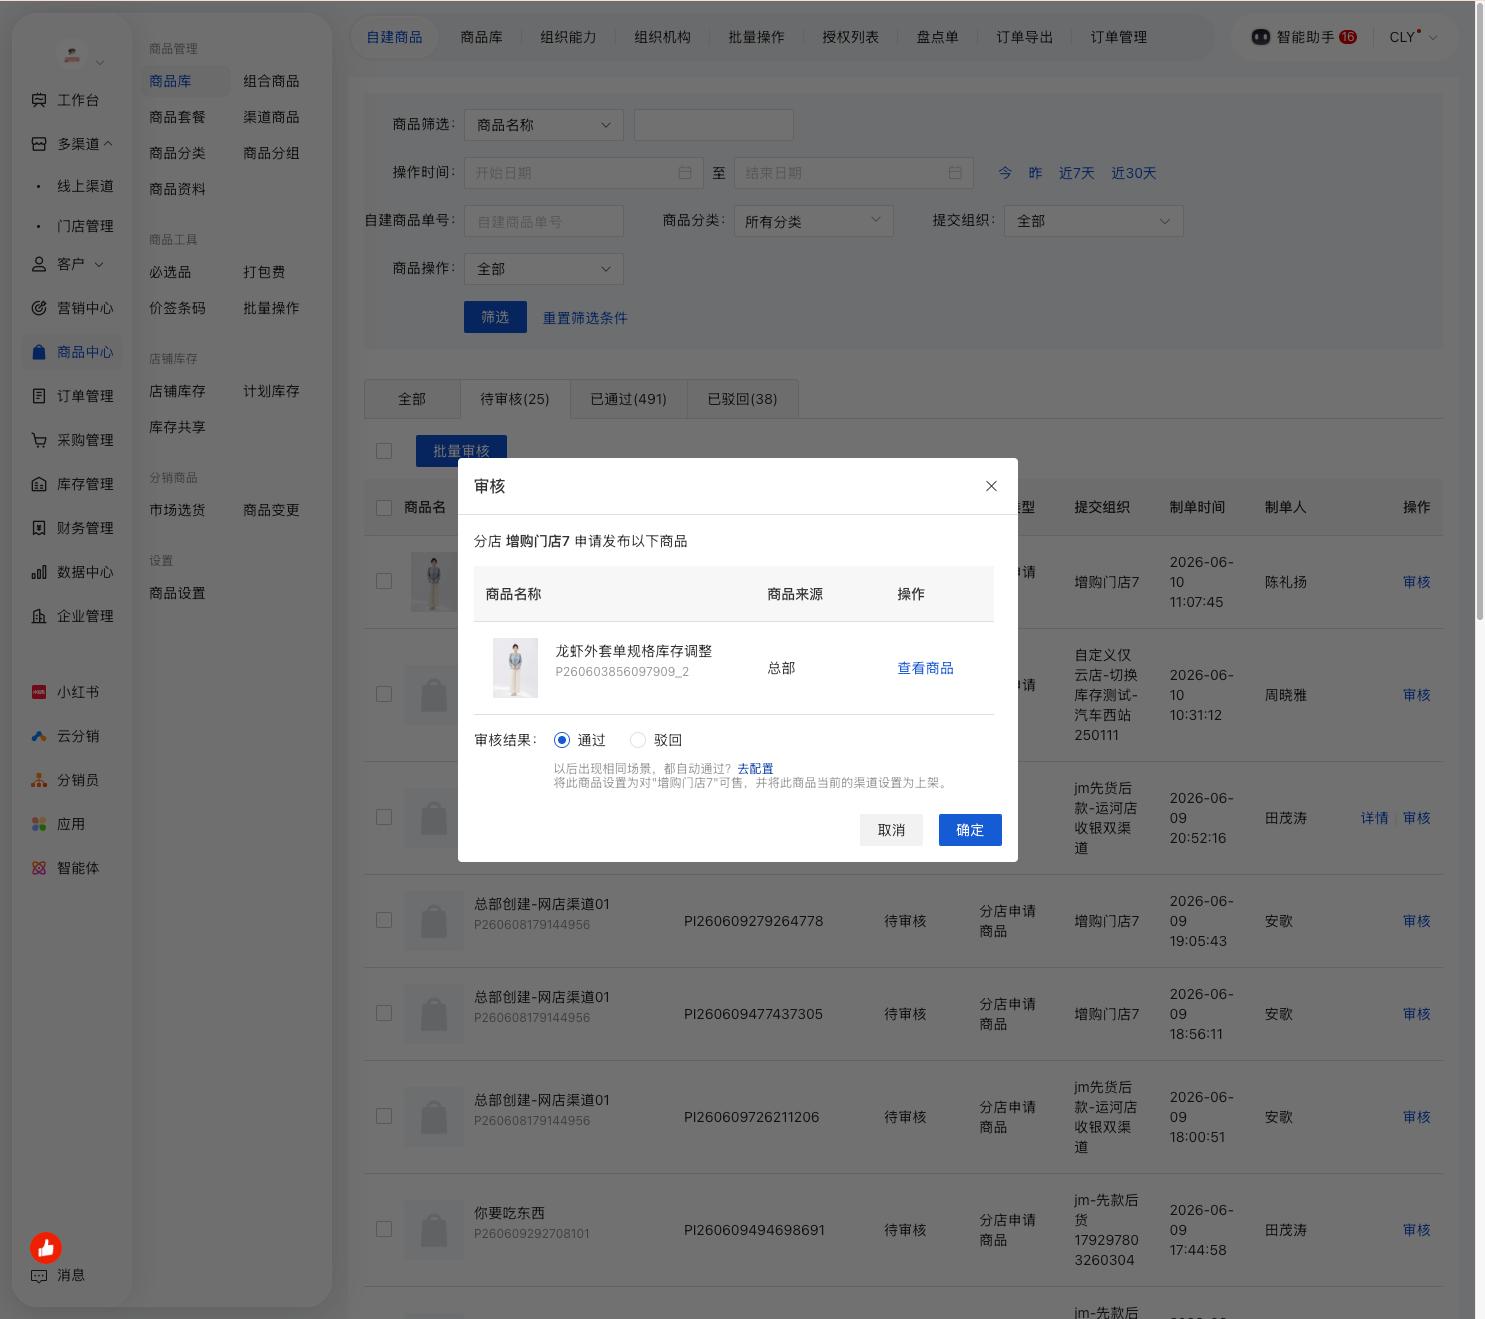Open the 分销员 icon
The height and width of the screenshot is (1319, 1485).
click(39, 780)
